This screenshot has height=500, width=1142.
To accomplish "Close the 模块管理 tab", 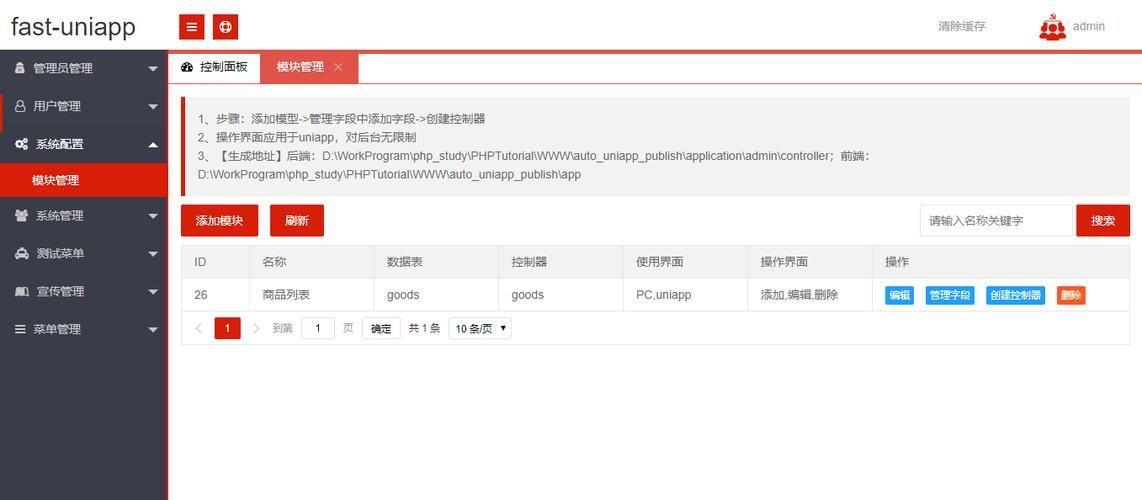I will coord(338,67).
